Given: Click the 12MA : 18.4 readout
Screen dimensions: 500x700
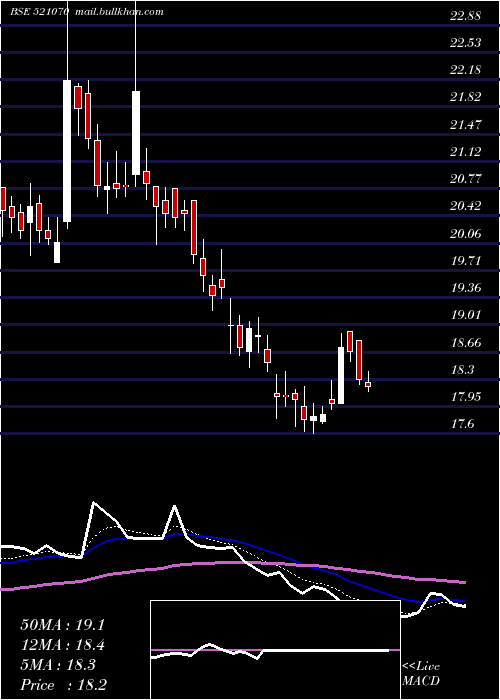Looking at the screenshot, I should point(62,646).
